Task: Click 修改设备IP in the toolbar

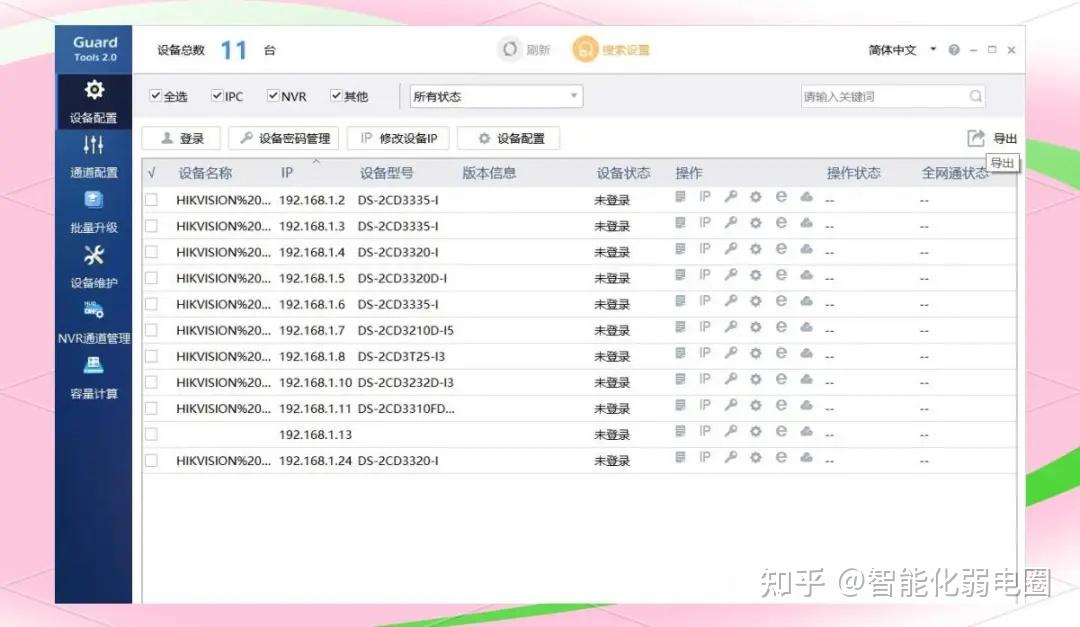Action: (398, 138)
